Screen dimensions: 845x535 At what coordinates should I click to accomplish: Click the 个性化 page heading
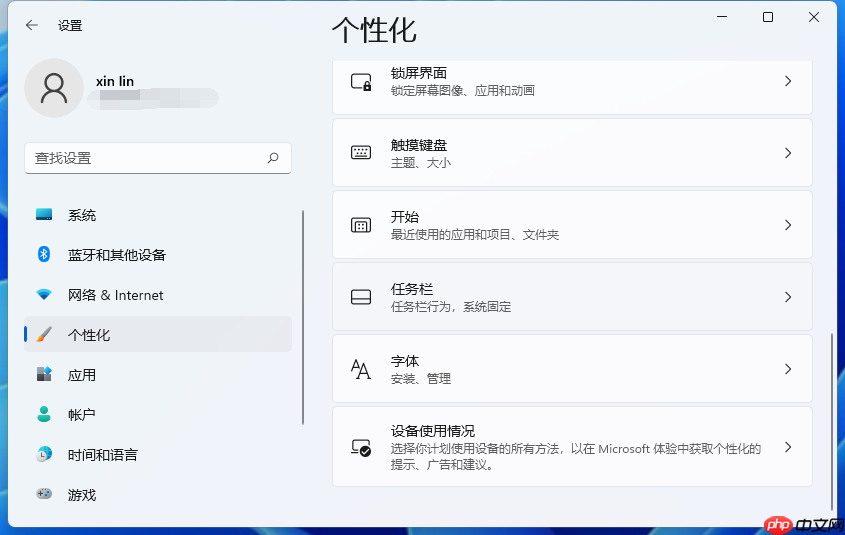click(374, 30)
